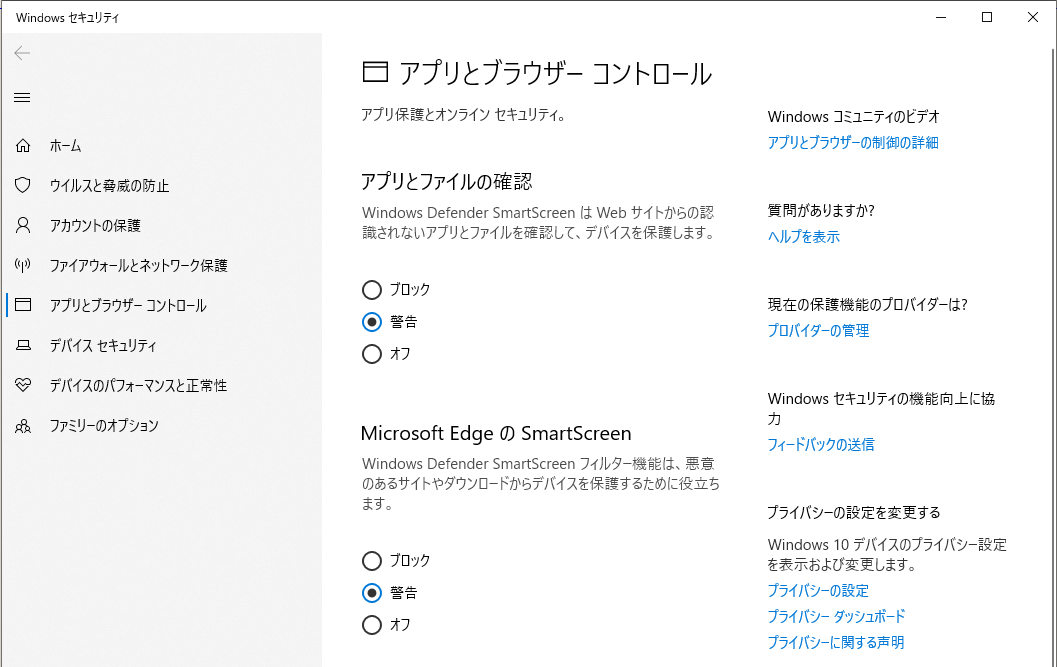This screenshot has width=1057, height=667.
Task: Click the device health heart icon
Action: 23,386
